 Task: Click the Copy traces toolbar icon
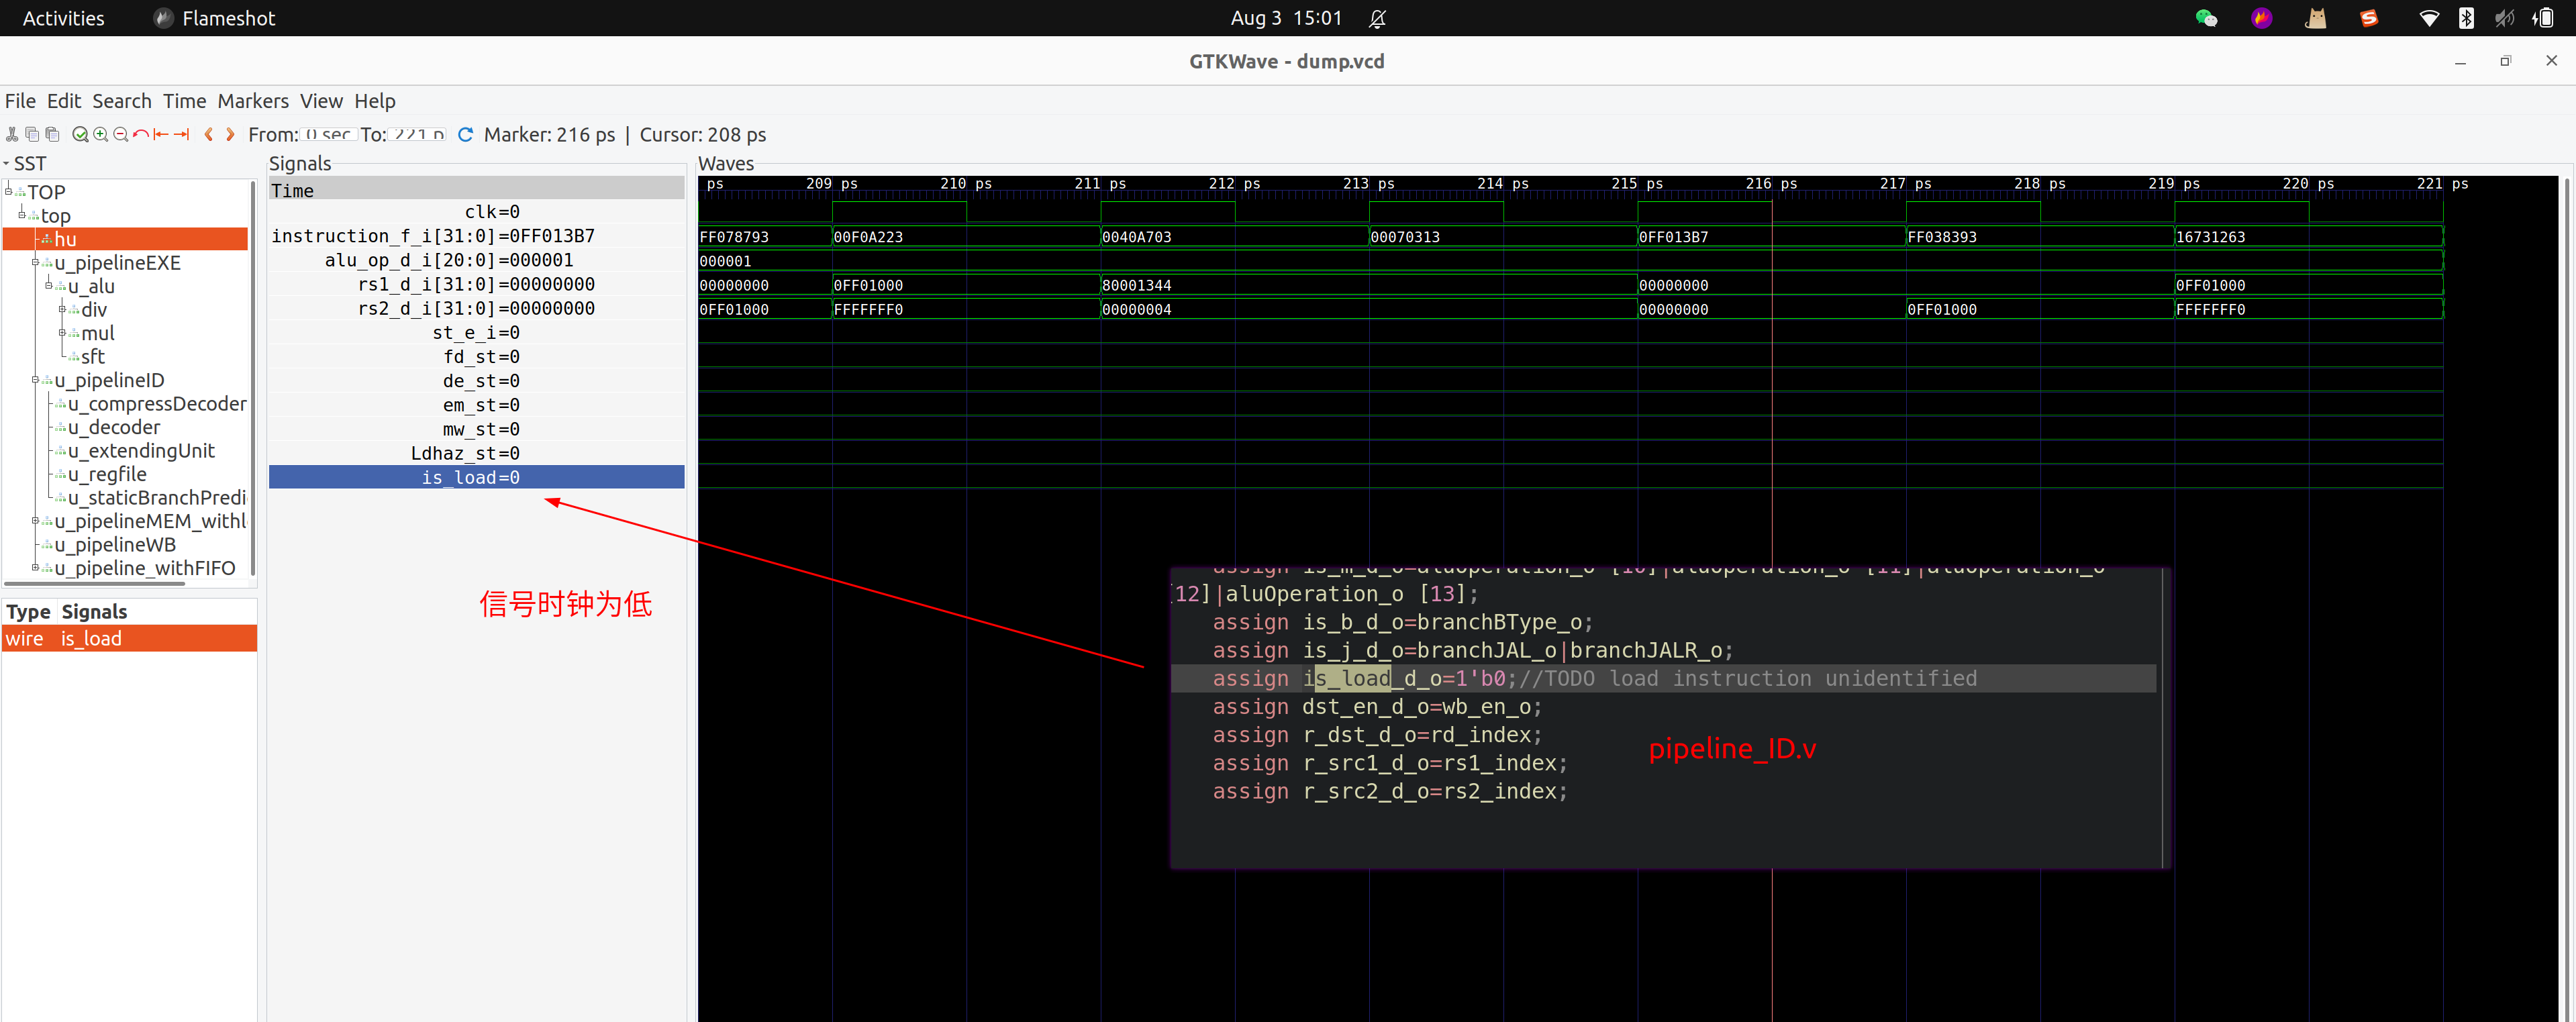[x=32, y=134]
